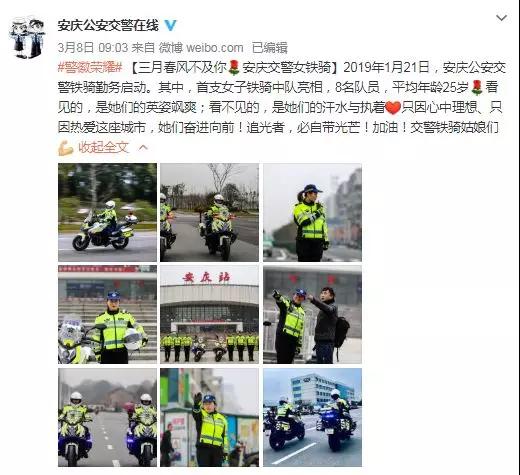Click the 3月8日 09:03 timestamp

click(93, 48)
